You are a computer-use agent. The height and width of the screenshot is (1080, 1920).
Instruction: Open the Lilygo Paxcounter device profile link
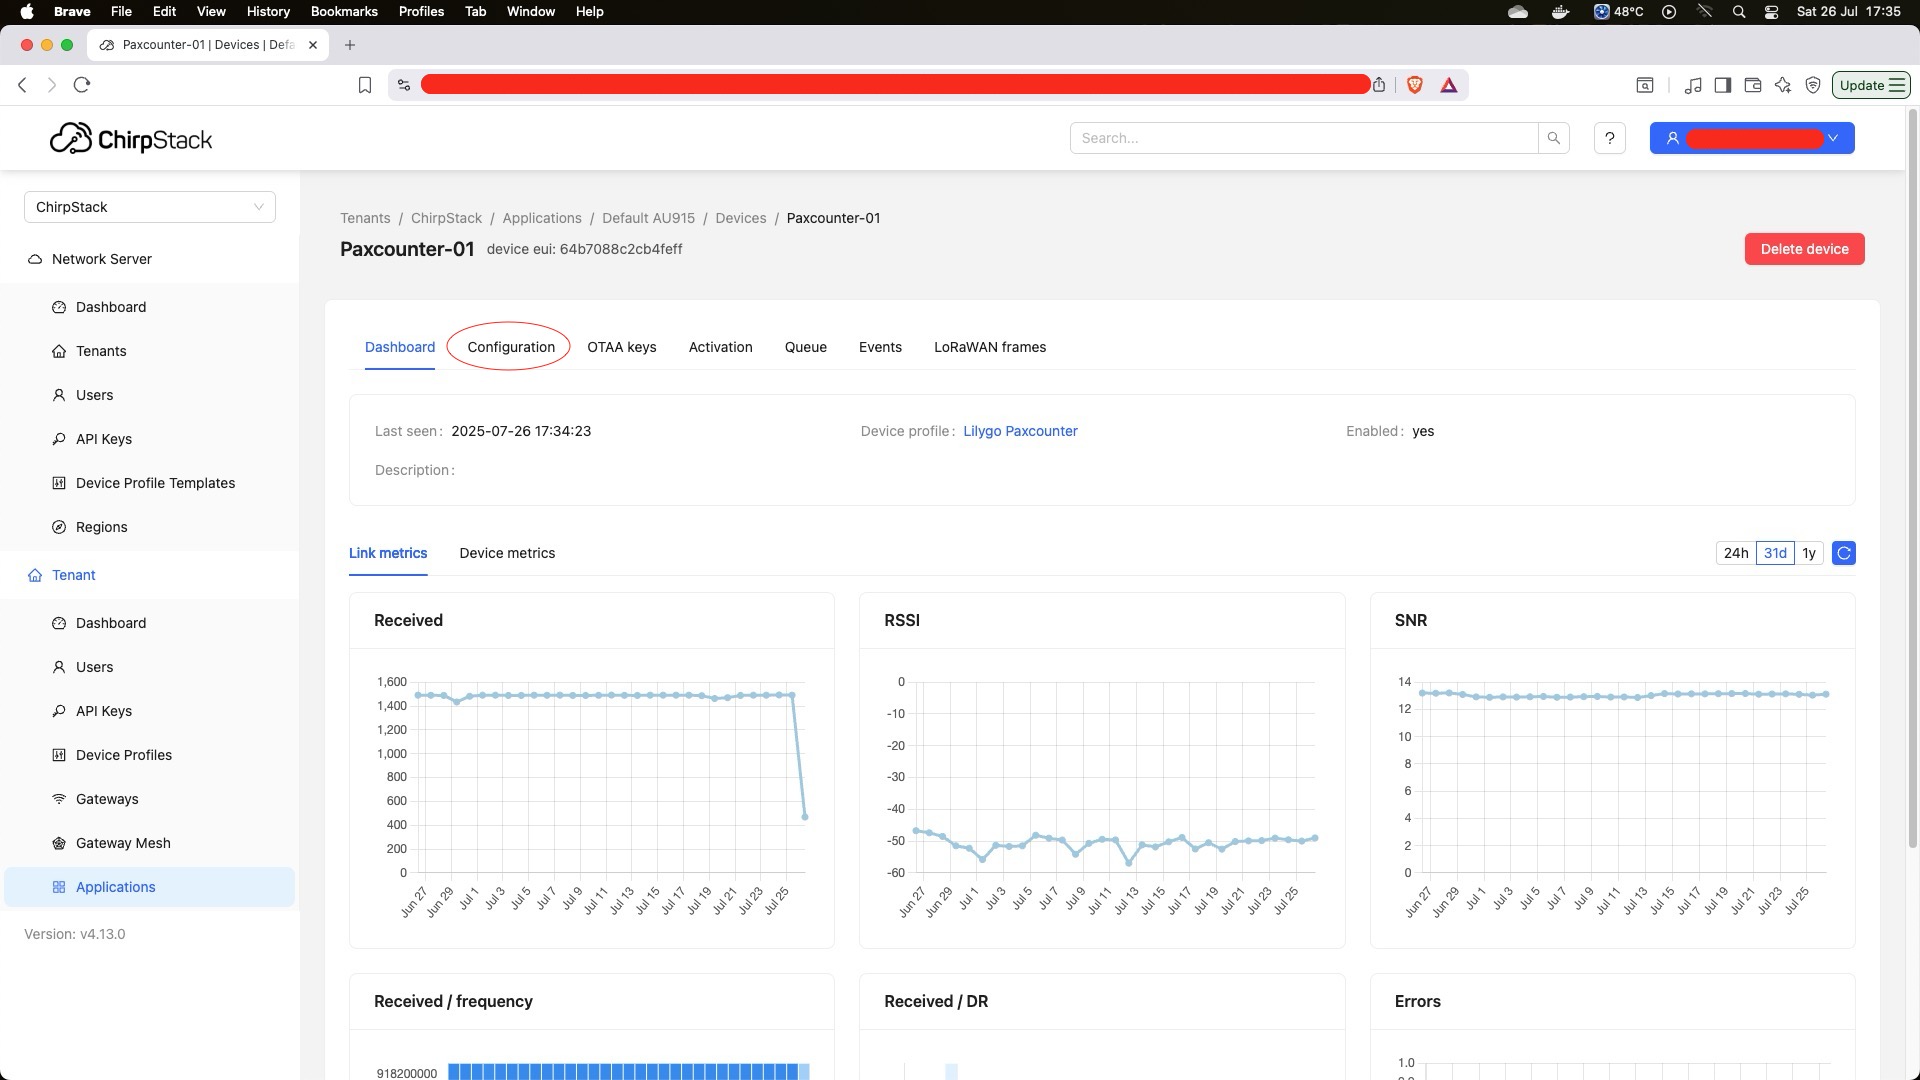pos(1020,431)
